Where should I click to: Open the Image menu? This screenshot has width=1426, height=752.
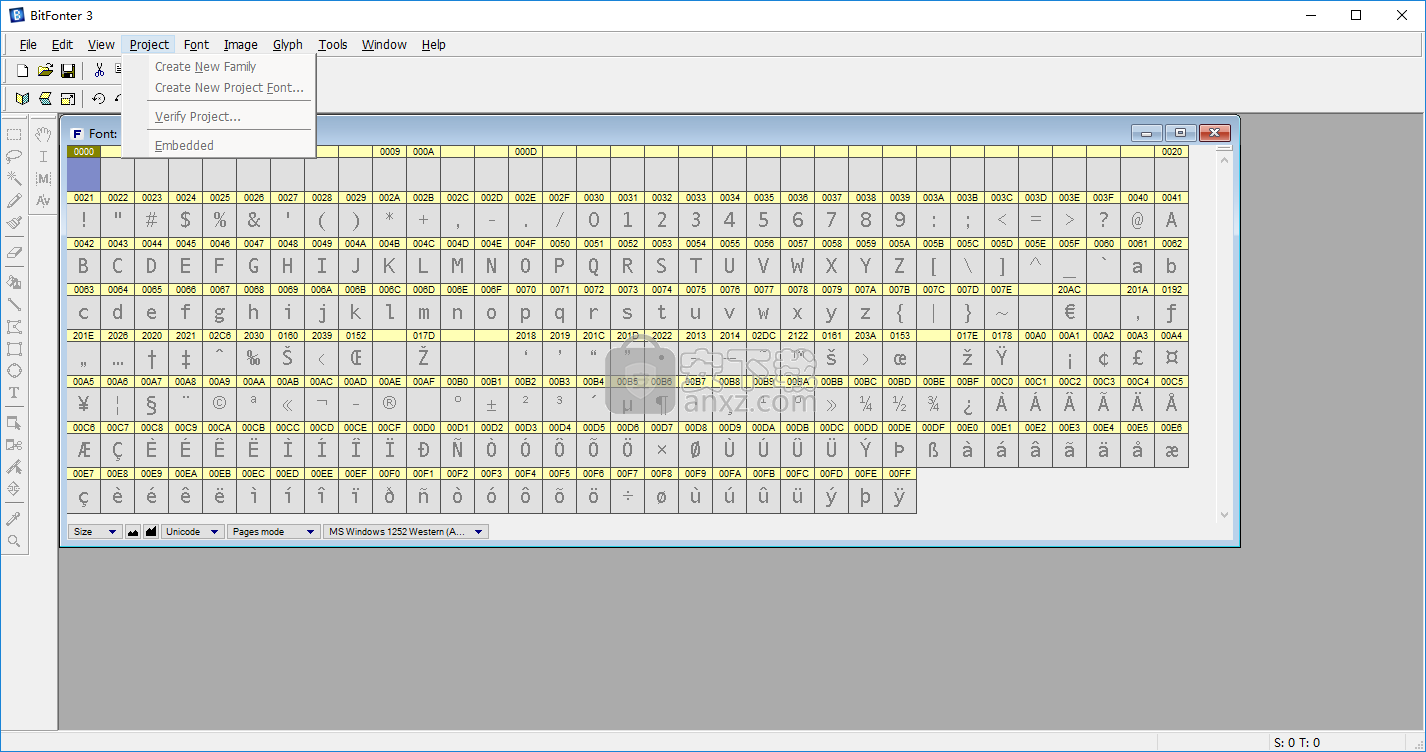tap(240, 44)
